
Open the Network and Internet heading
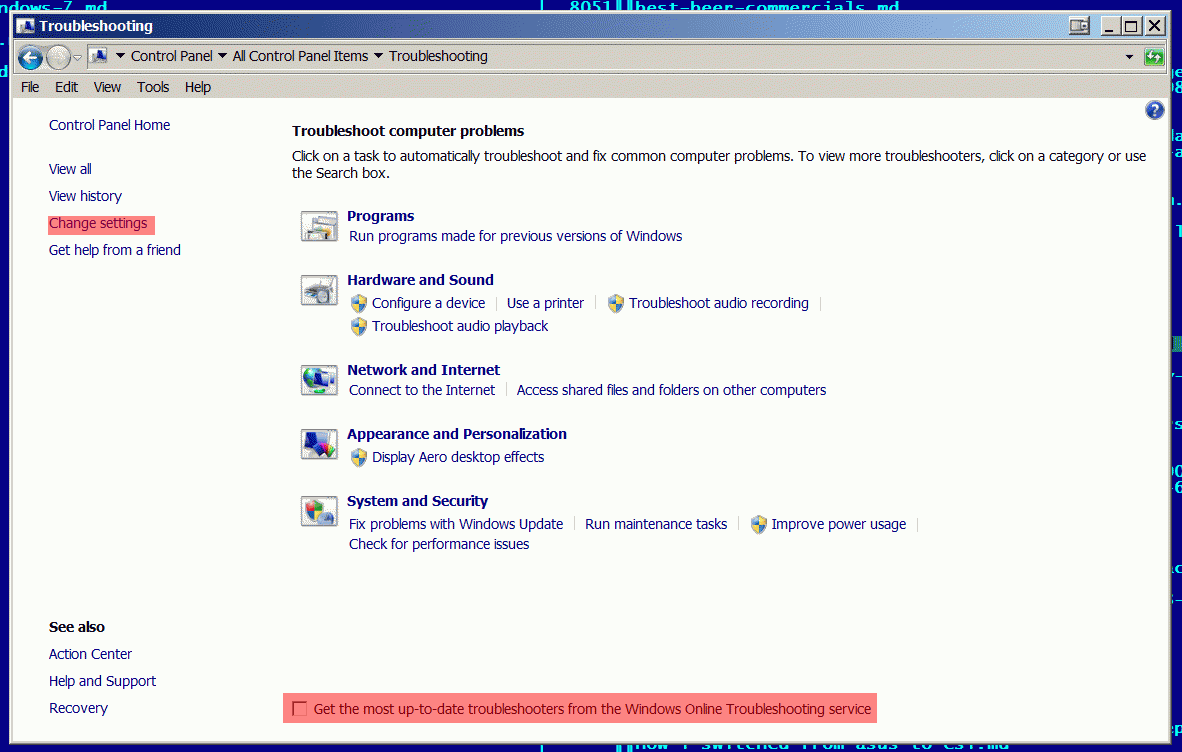[x=424, y=370]
